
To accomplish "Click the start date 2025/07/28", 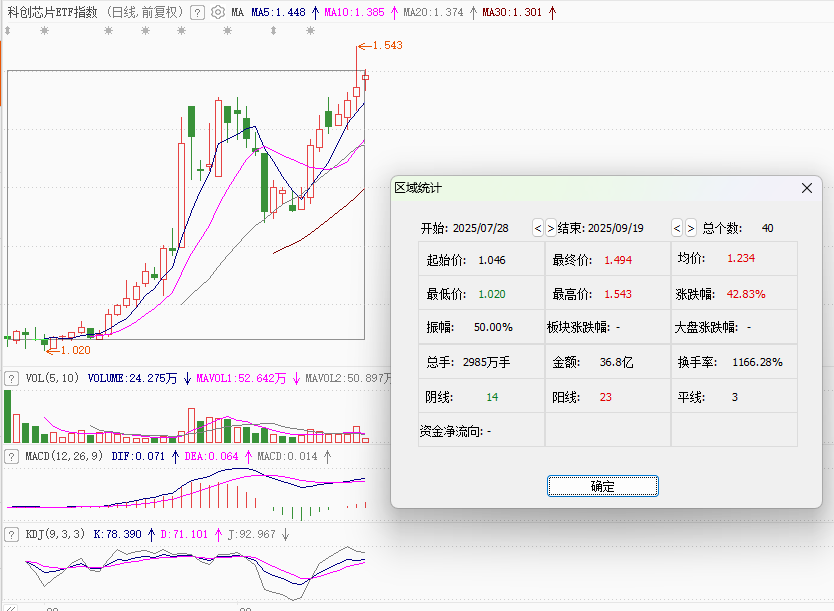I will pyautogui.click(x=481, y=228).
